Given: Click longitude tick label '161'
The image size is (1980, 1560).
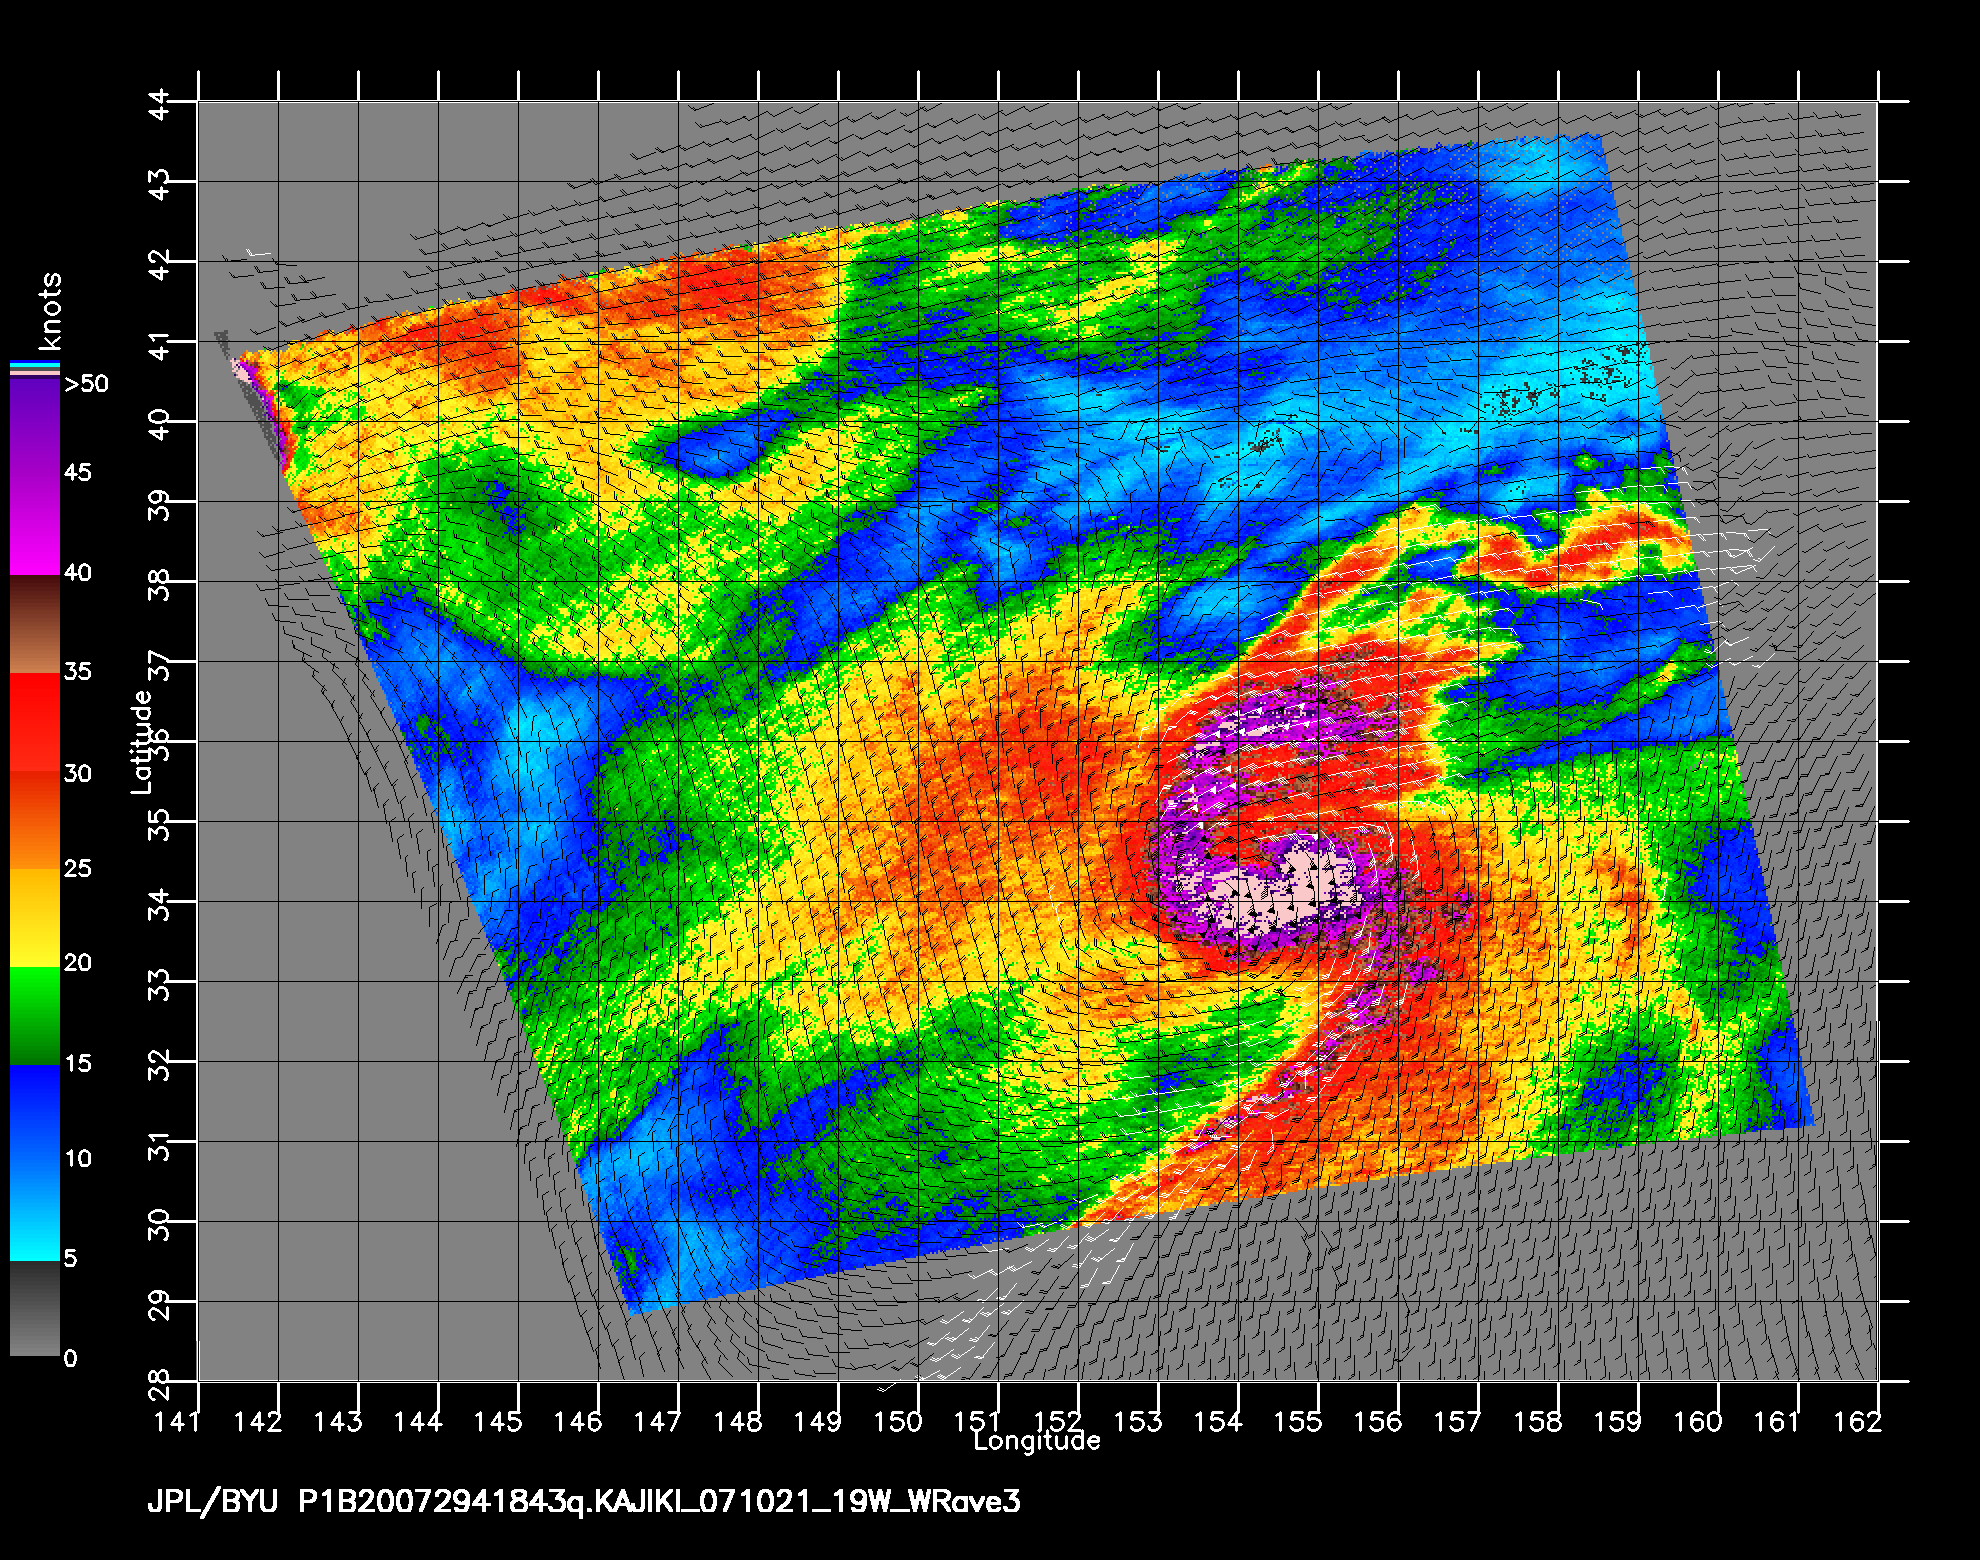Looking at the screenshot, I should pyautogui.click(x=1777, y=1421).
